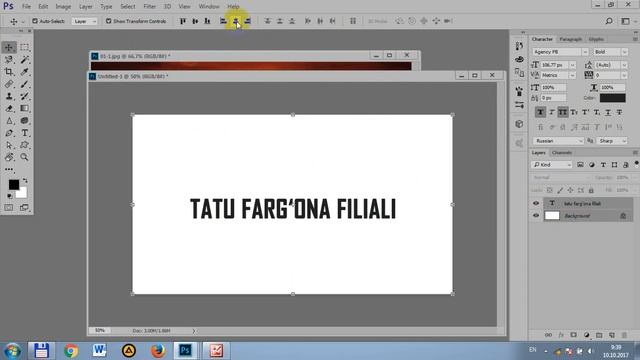The height and width of the screenshot is (360, 640).
Task: Click Faux Bold in Character panel
Action: [x=540, y=112]
